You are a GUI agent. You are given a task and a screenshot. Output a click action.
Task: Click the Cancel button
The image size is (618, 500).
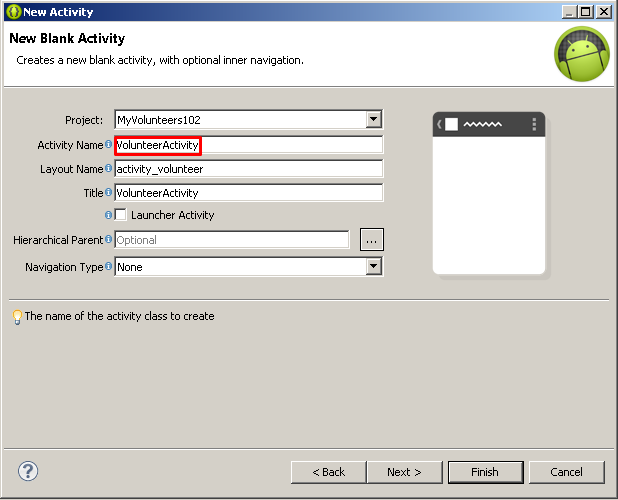coord(566,472)
